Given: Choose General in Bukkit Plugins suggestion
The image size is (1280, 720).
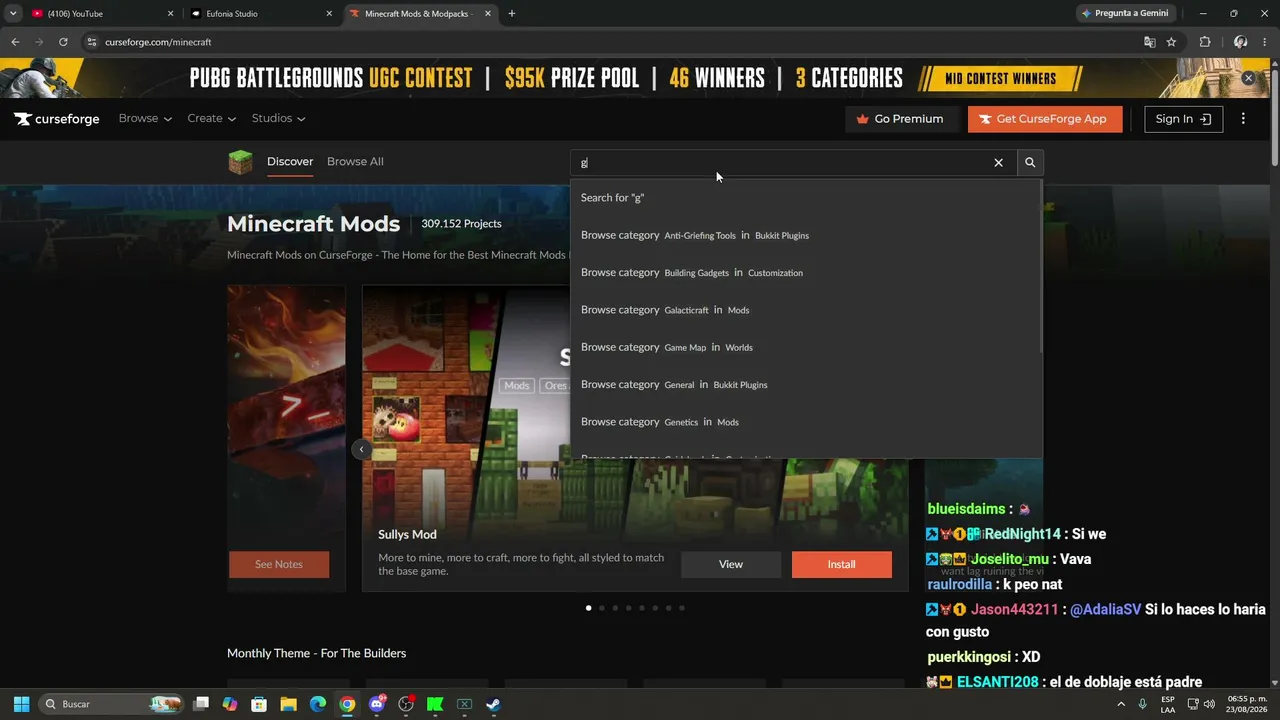Looking at the screenshot, I should 806,384.
